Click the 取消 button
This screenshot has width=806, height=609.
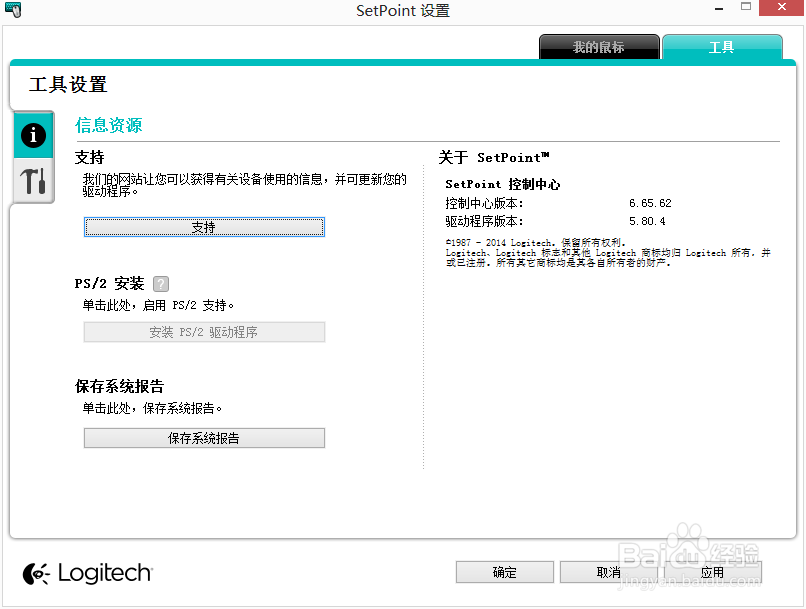click(609, 572)
